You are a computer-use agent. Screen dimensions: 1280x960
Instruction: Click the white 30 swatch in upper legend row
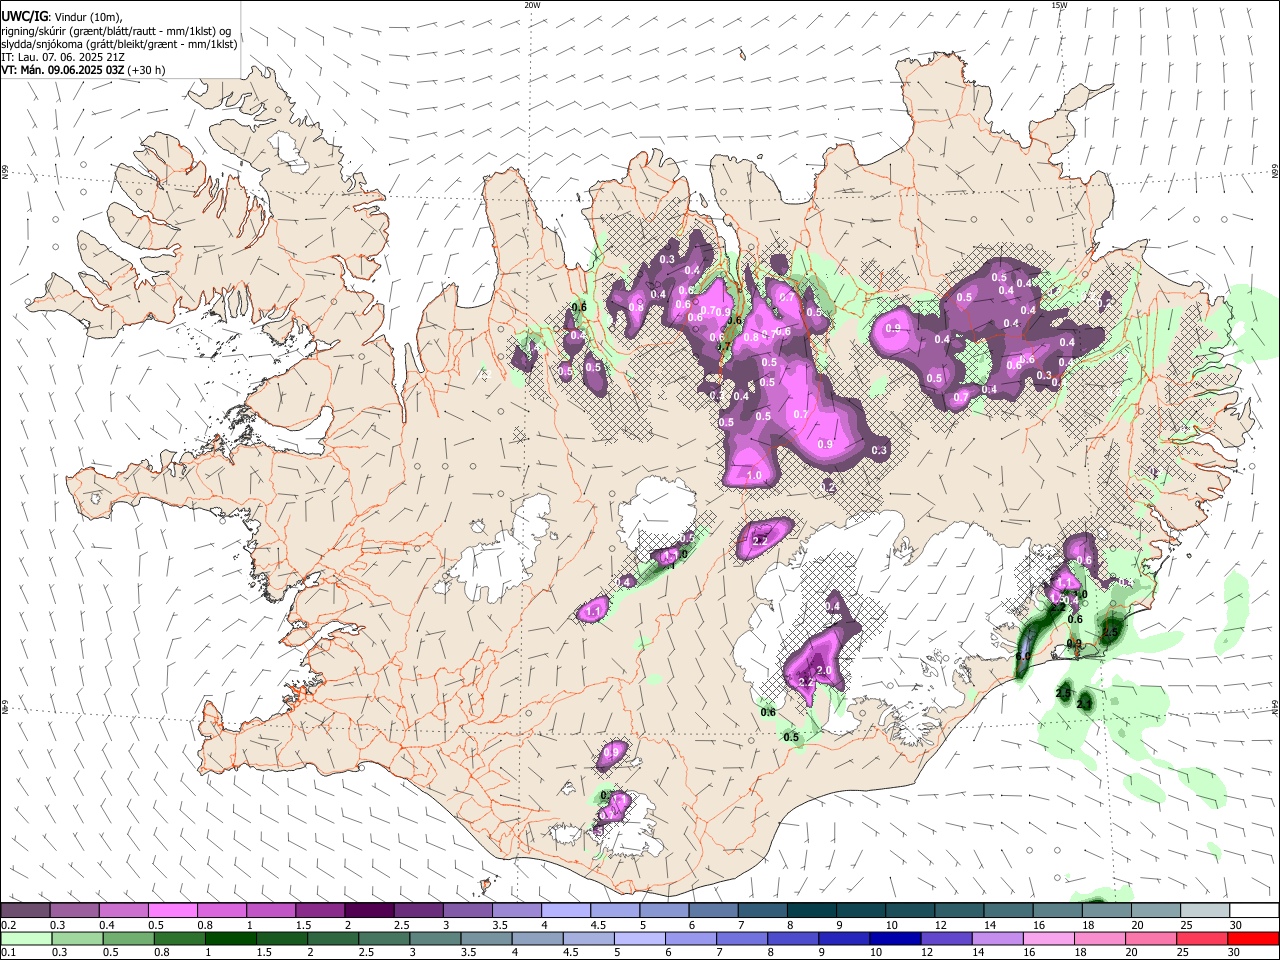(1252, 911)
